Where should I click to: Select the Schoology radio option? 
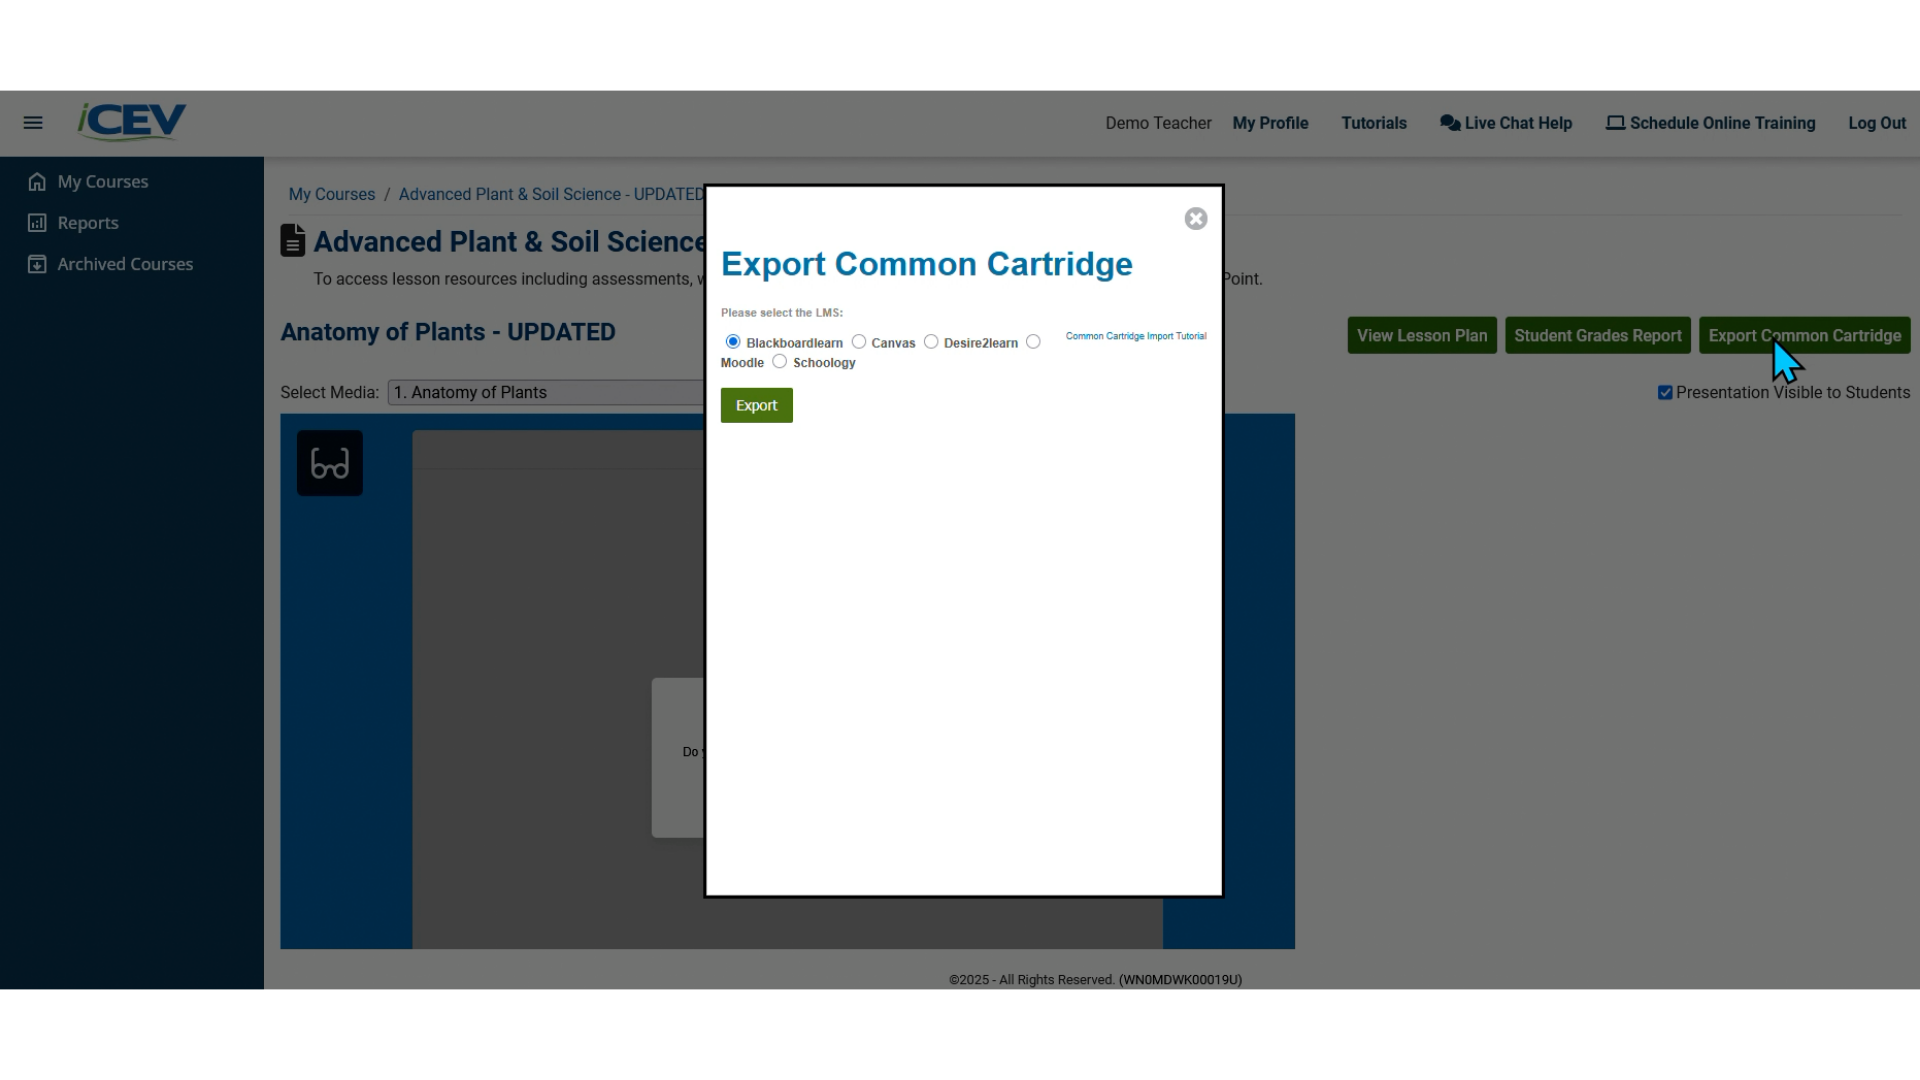(779, 362)
